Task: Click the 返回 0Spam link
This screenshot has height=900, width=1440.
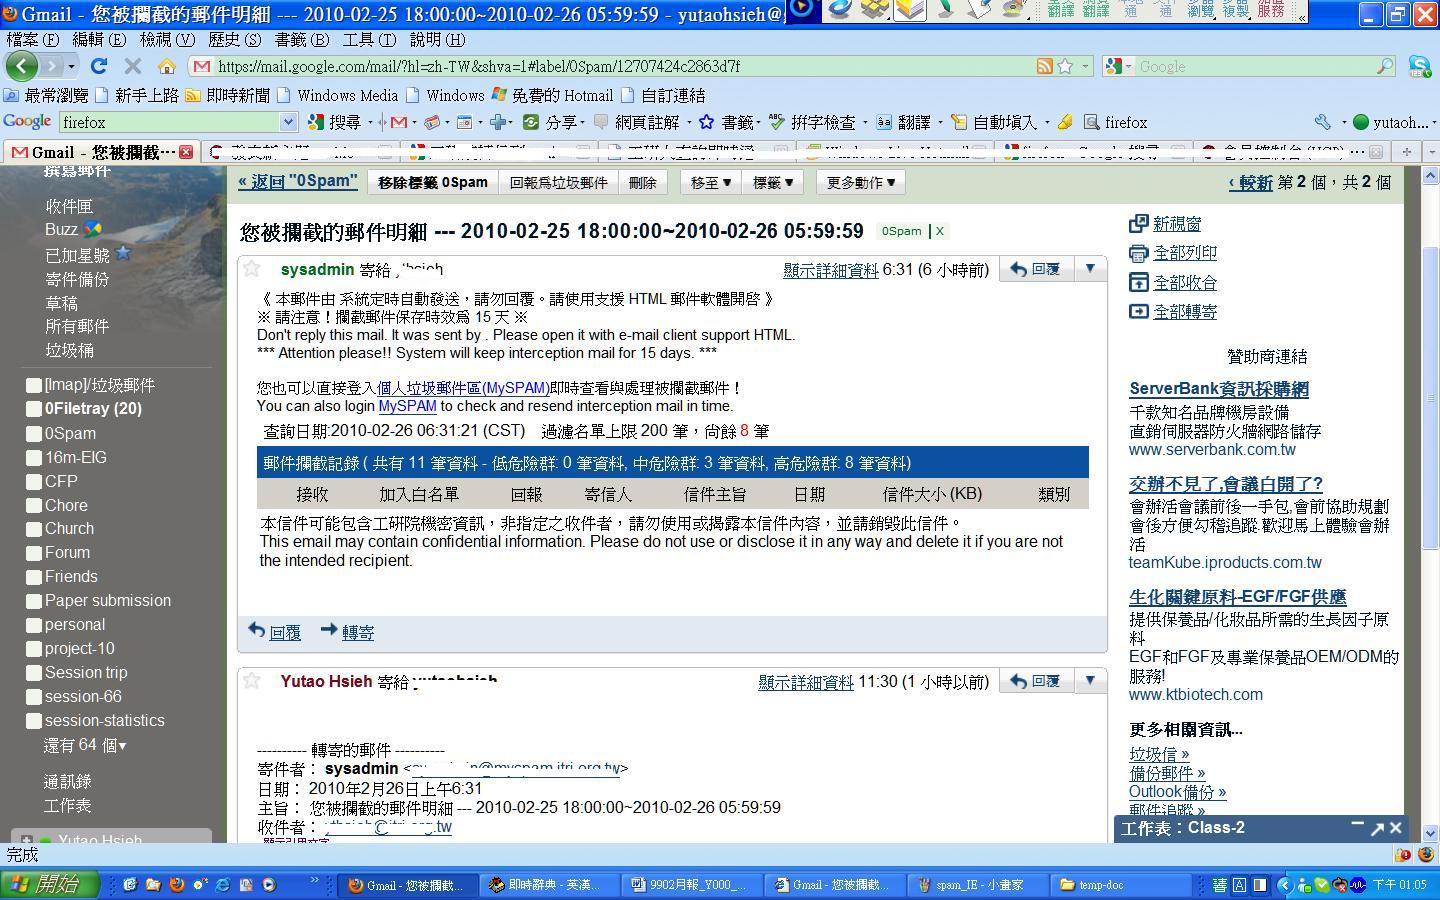Action: click(298, 181)
